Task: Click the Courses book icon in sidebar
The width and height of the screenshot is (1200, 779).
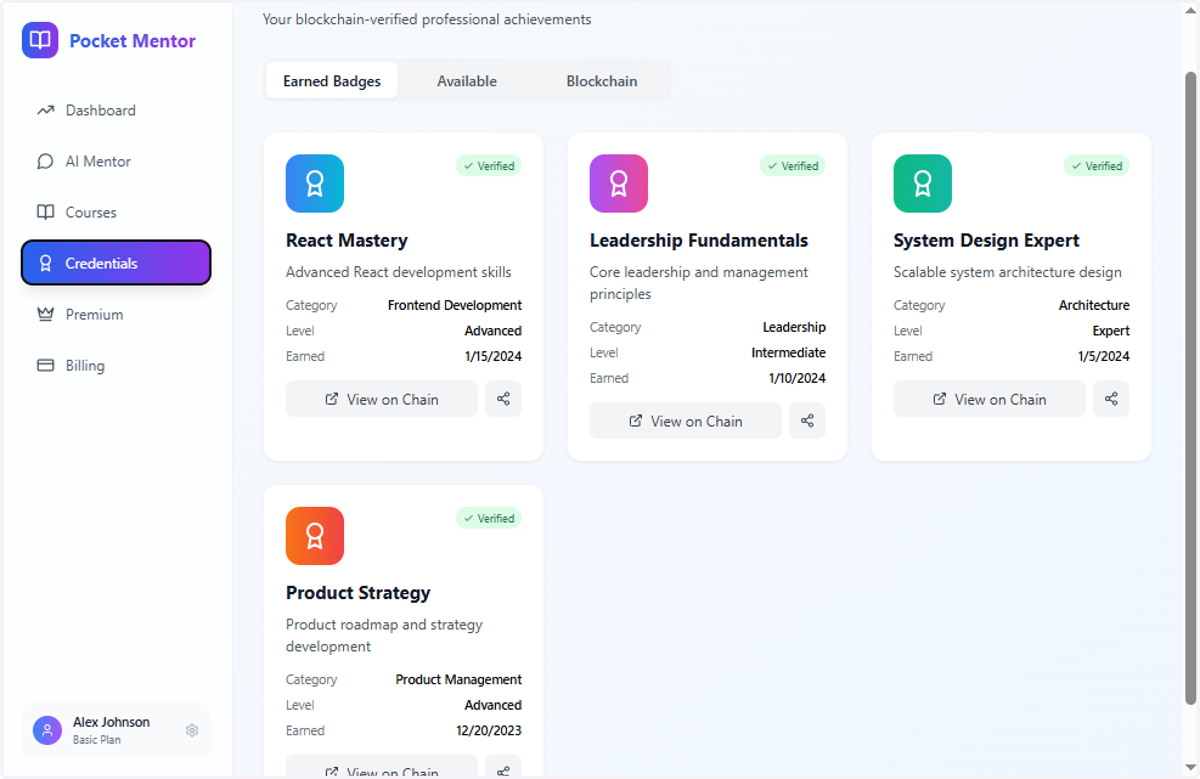Action: pos(45,212)
